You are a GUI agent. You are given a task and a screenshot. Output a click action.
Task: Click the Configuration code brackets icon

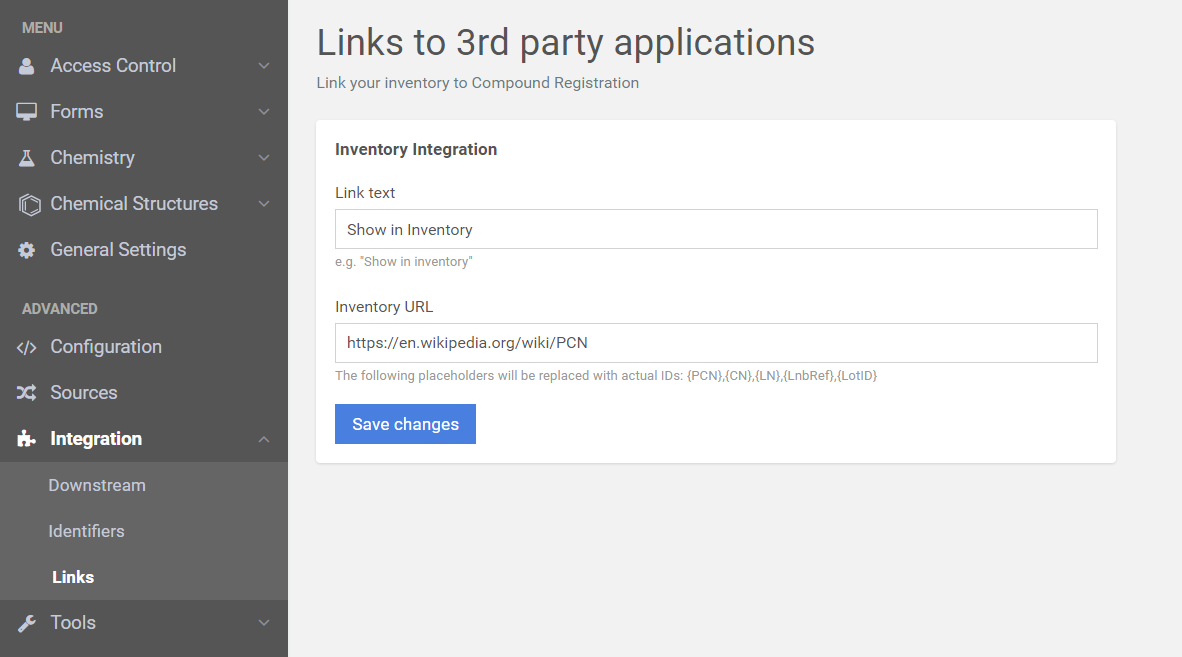[27, 347]
